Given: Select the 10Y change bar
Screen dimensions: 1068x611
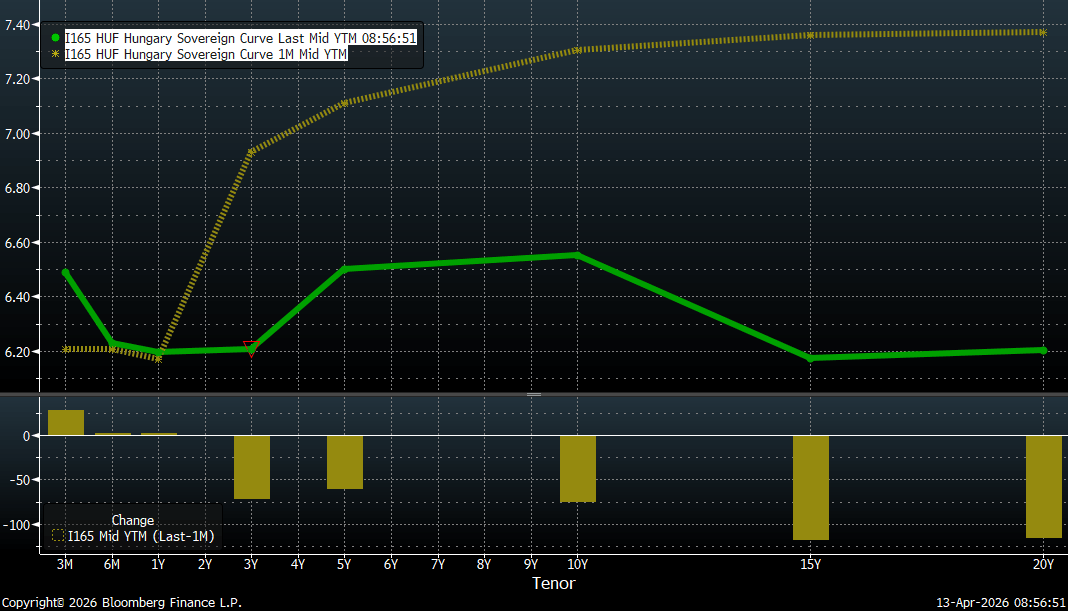Looking at the screenshot, I should [577, 468].
